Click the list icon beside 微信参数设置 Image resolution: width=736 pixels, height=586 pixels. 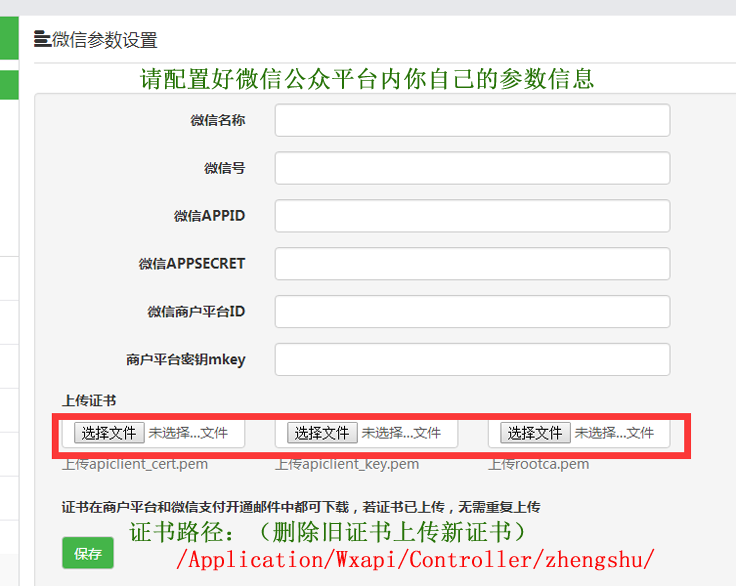42,39
